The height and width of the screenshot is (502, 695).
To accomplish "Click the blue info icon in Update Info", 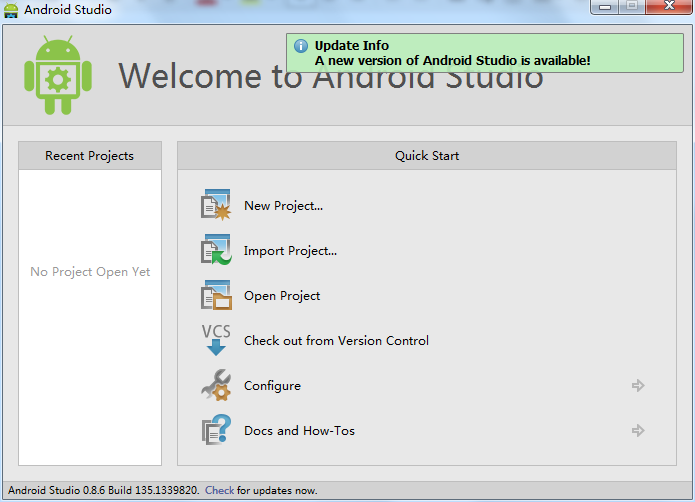I will (x=301, y=46).
